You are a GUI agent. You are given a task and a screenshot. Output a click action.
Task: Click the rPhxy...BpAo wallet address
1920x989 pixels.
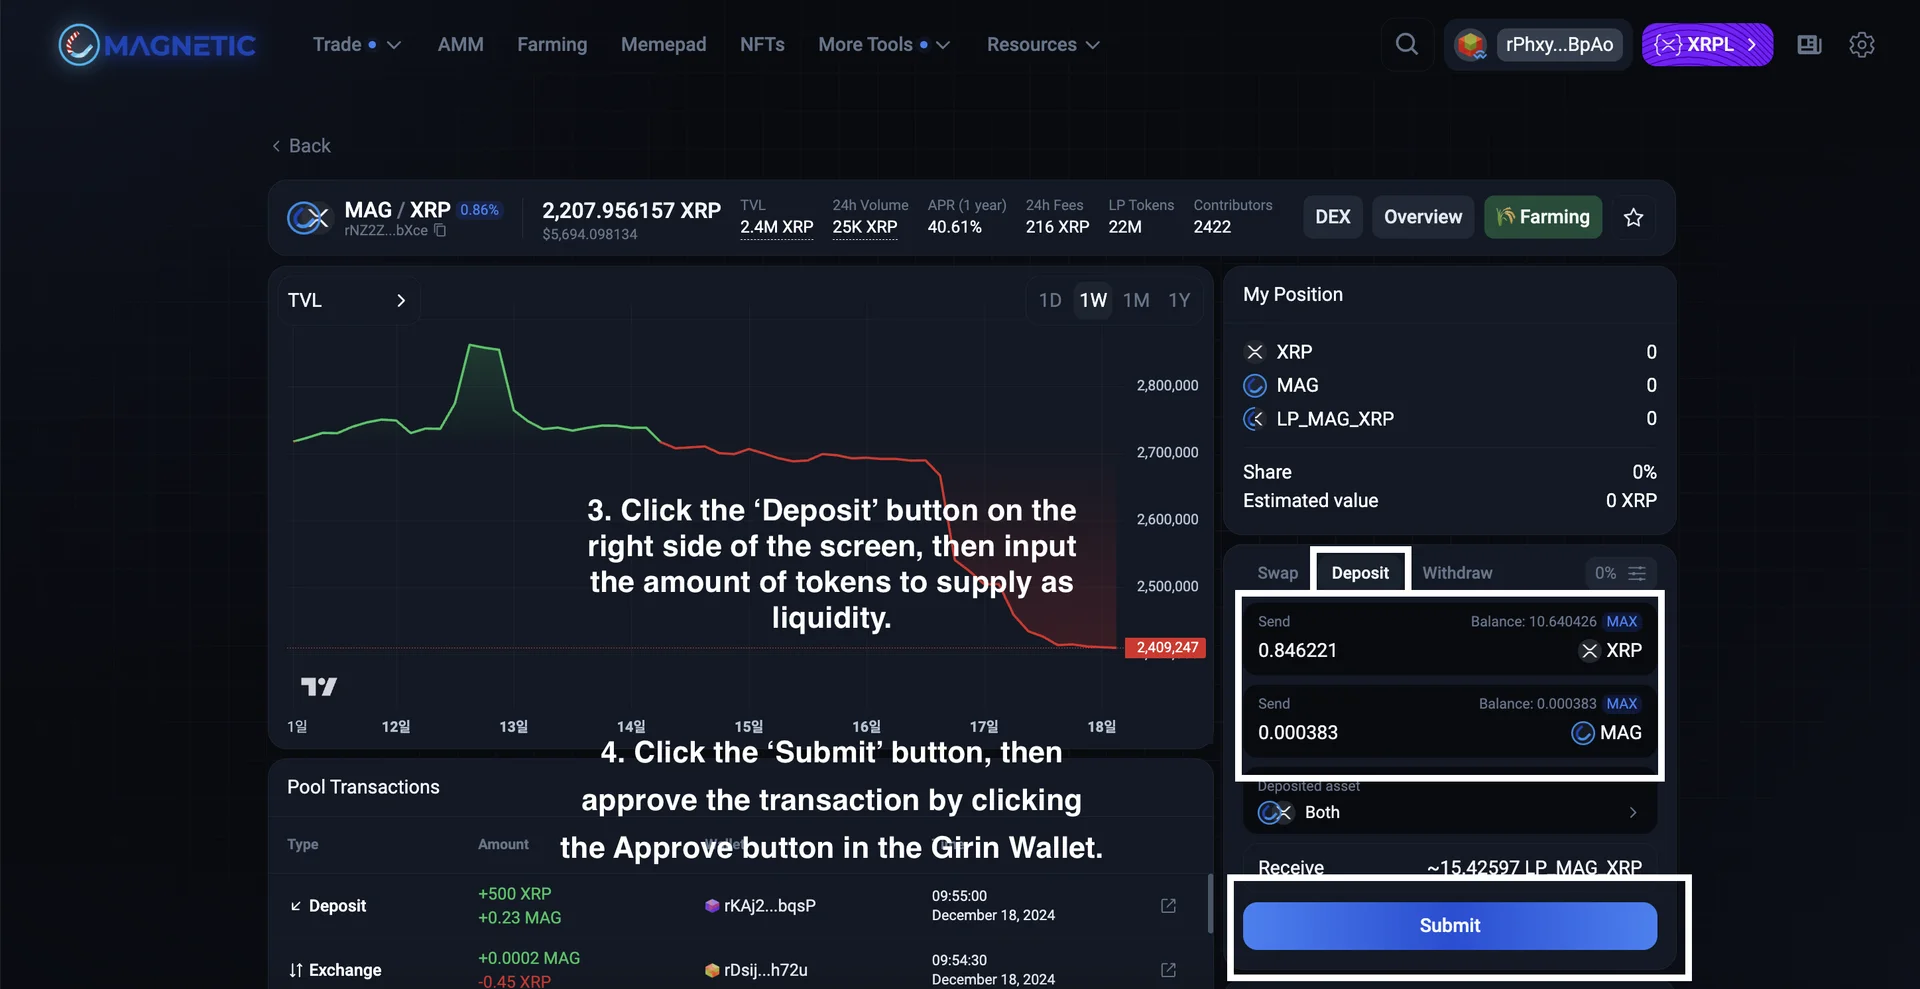pos(1559,45)
